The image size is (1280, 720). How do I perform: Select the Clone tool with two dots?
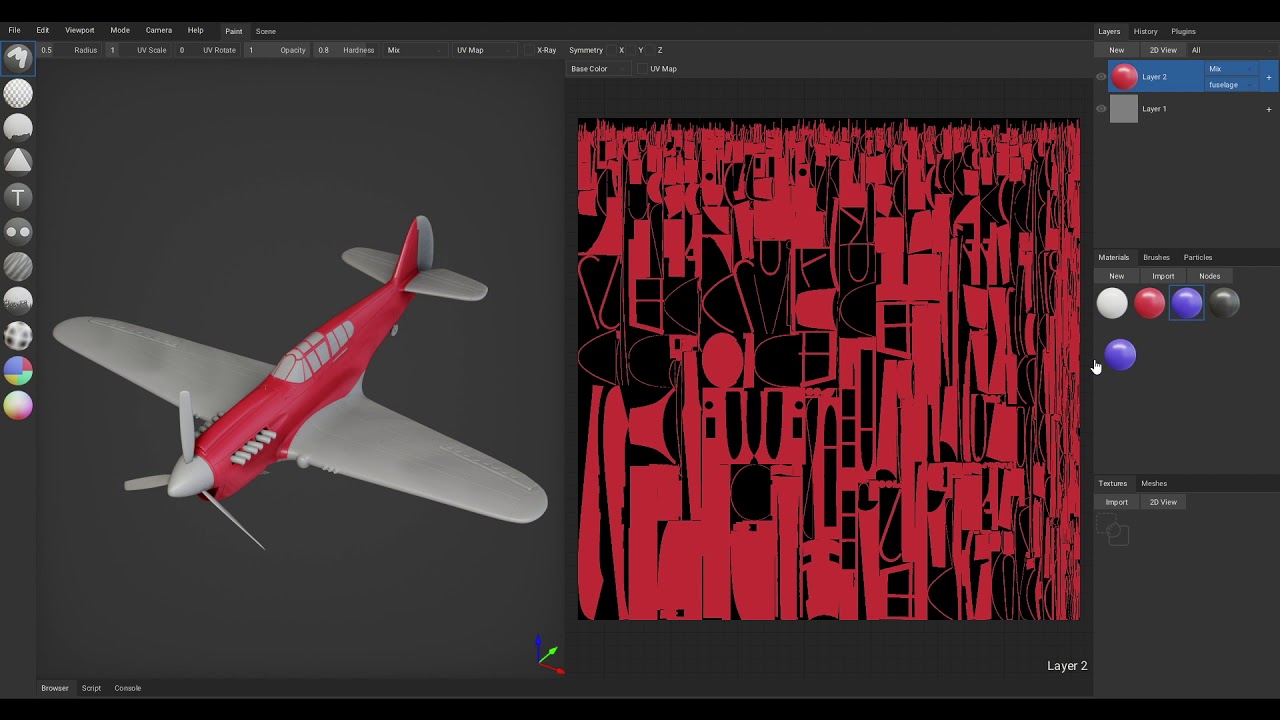(18, 231)
